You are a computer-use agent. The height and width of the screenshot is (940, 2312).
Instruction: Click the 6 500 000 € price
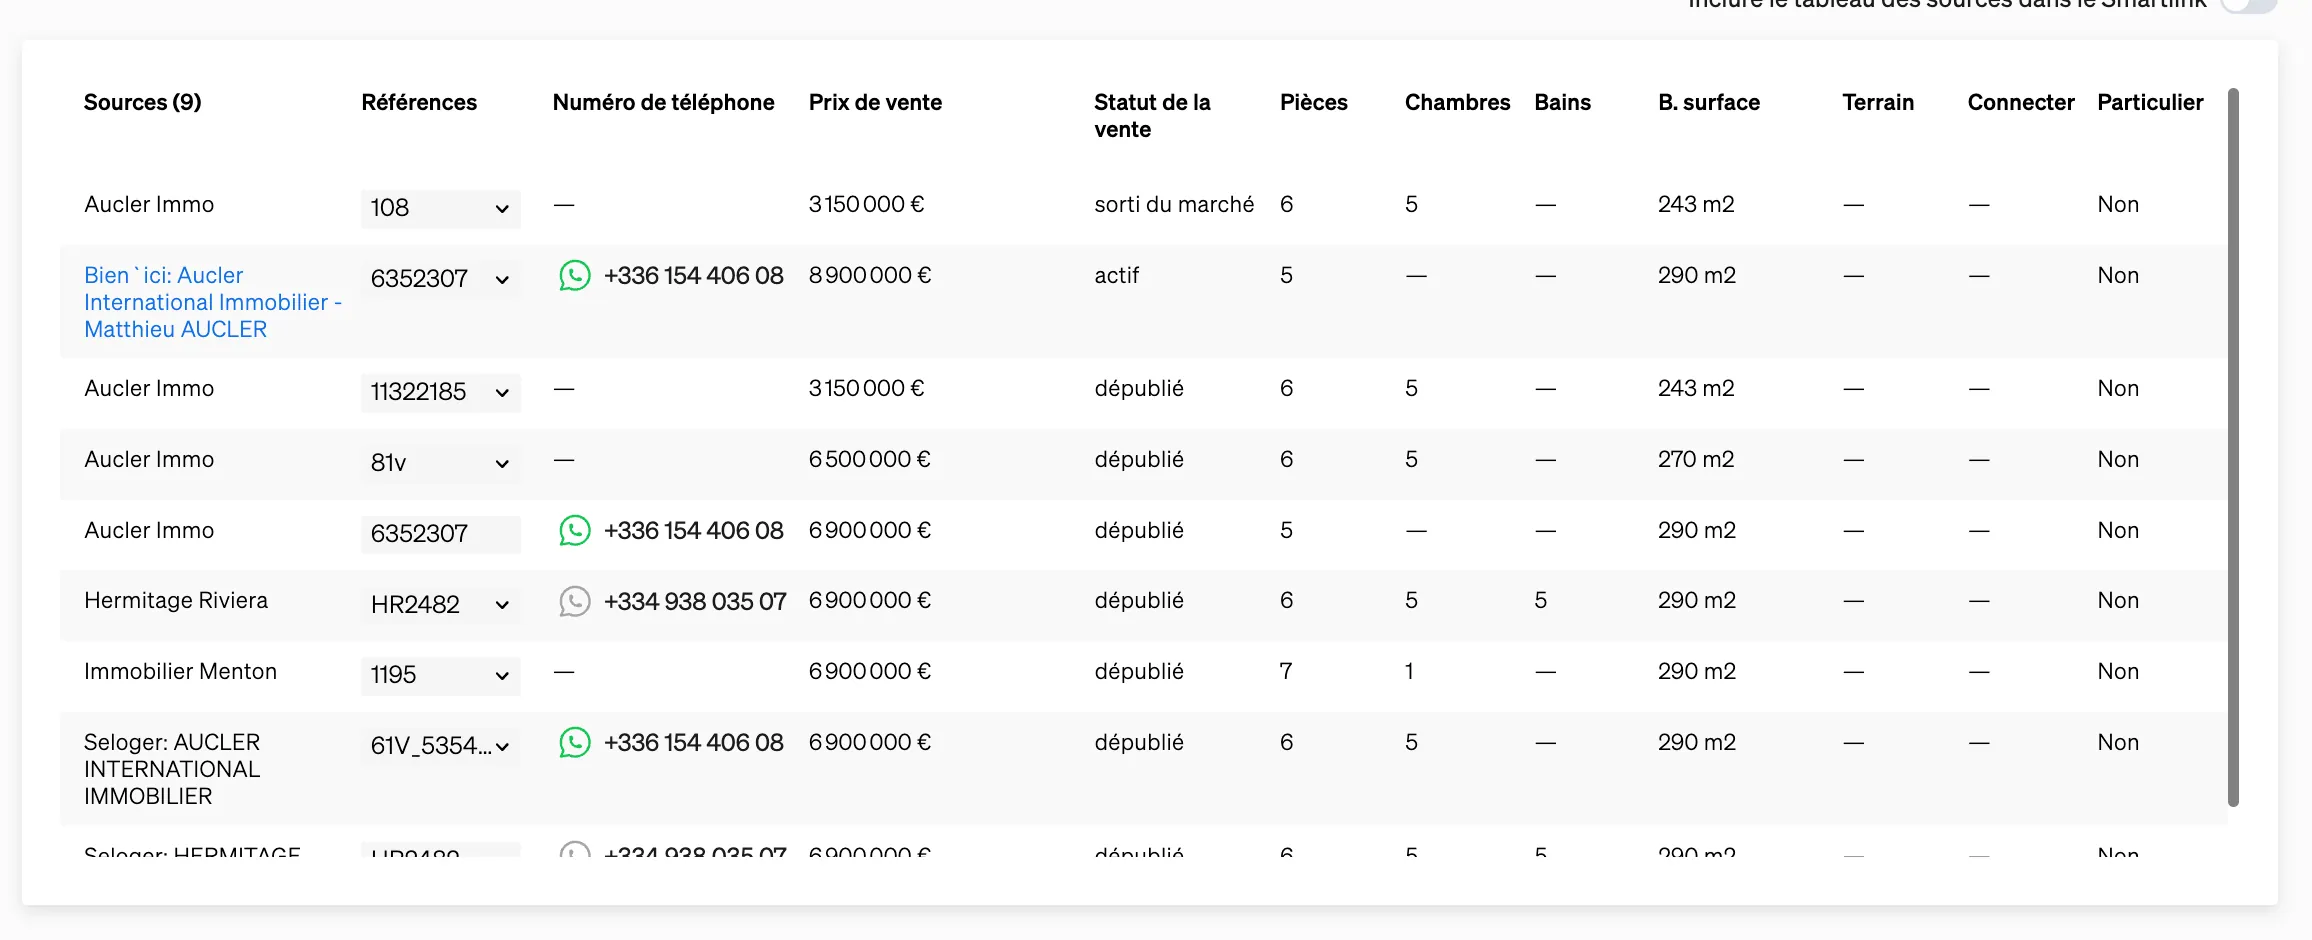coord(870,459)
